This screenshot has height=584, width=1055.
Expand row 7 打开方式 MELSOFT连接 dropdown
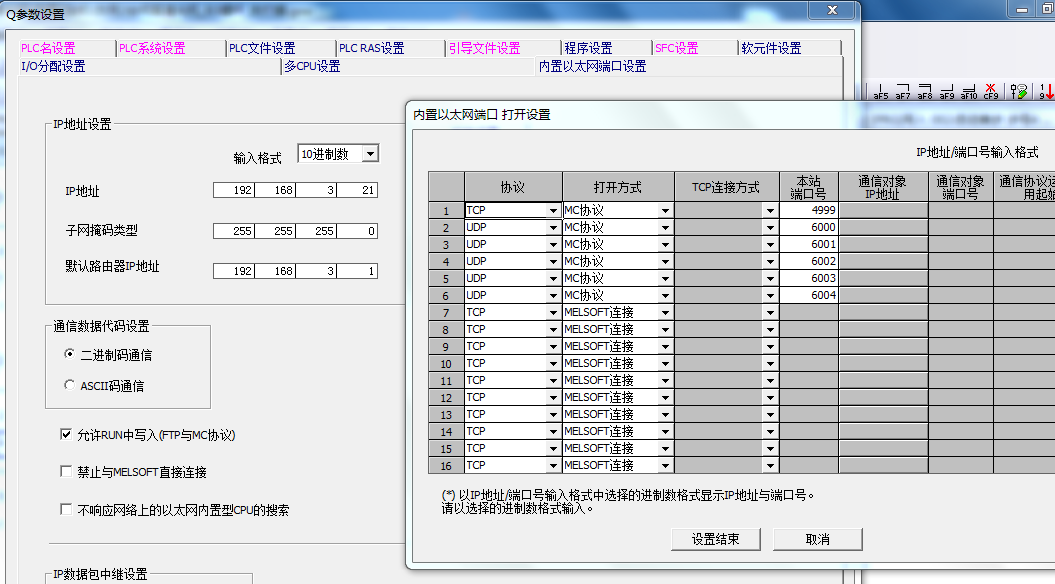pos(665,312)
